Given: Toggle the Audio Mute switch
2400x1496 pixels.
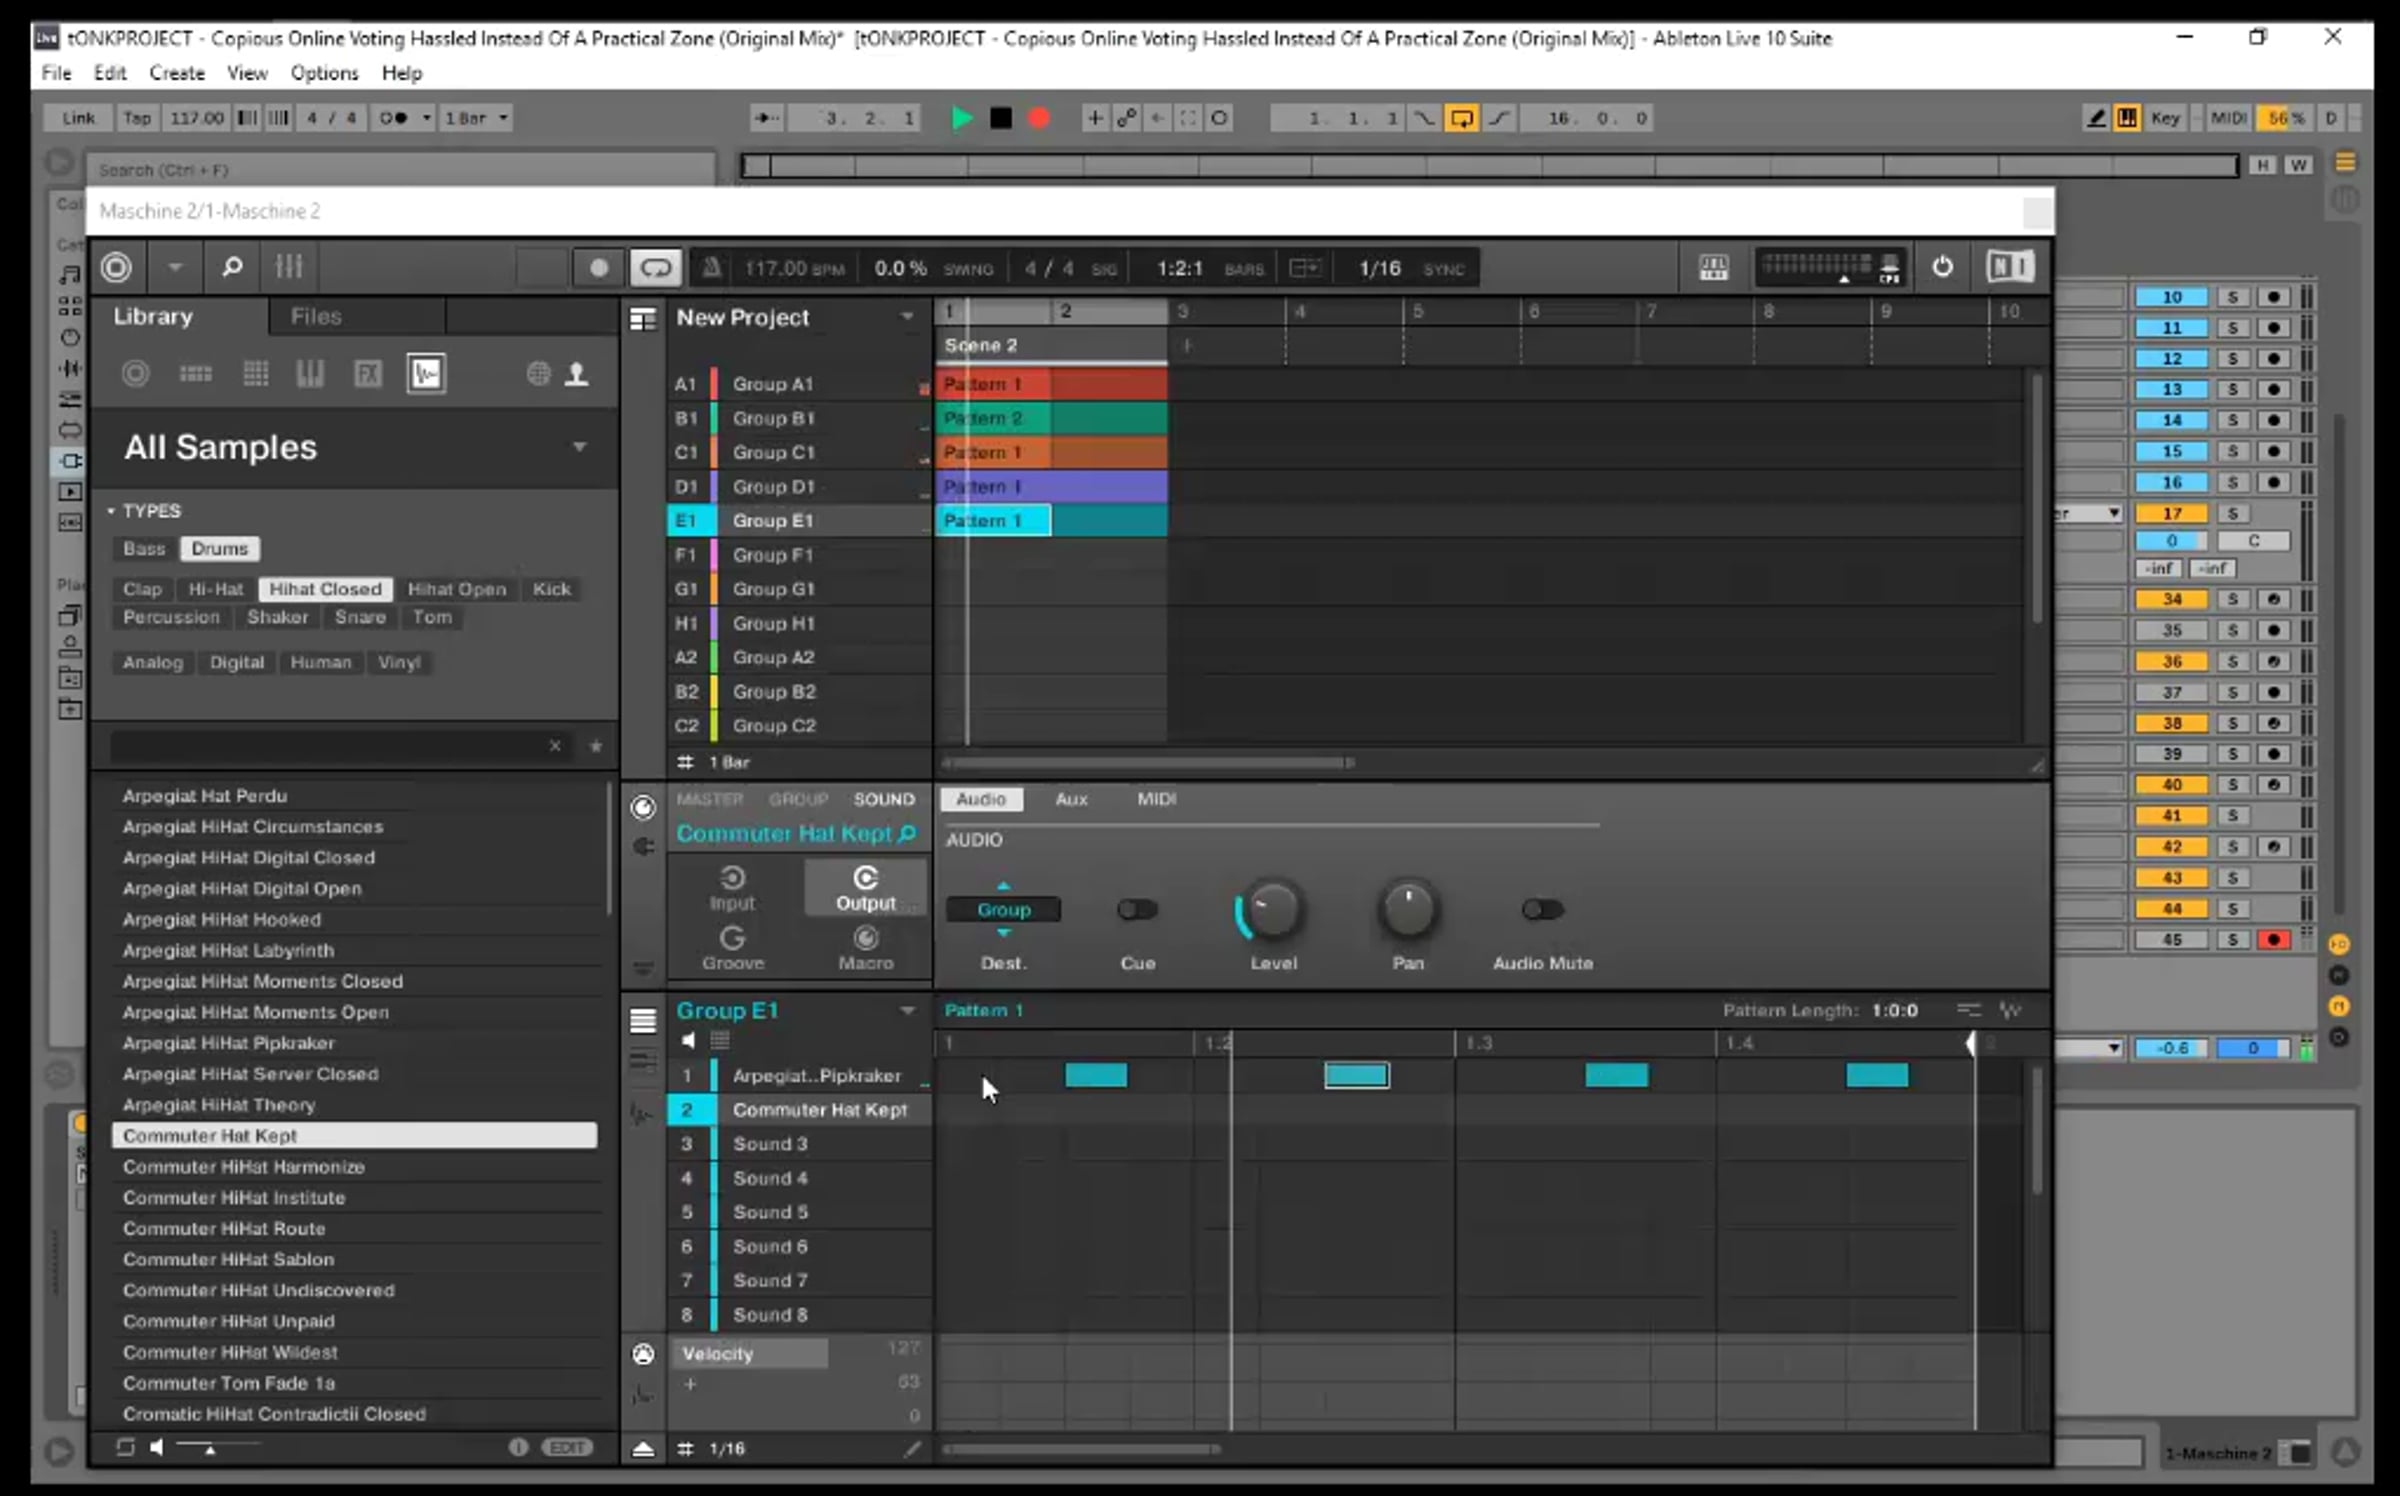Looking at the screenshot, I should (x=1542, y=909).
